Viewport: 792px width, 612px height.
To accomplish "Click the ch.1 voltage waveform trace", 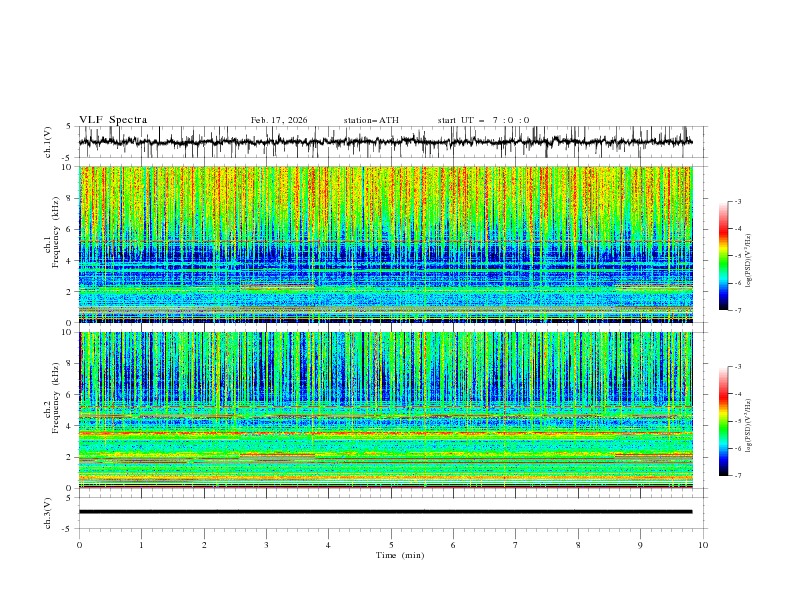I will coord(385,142).
